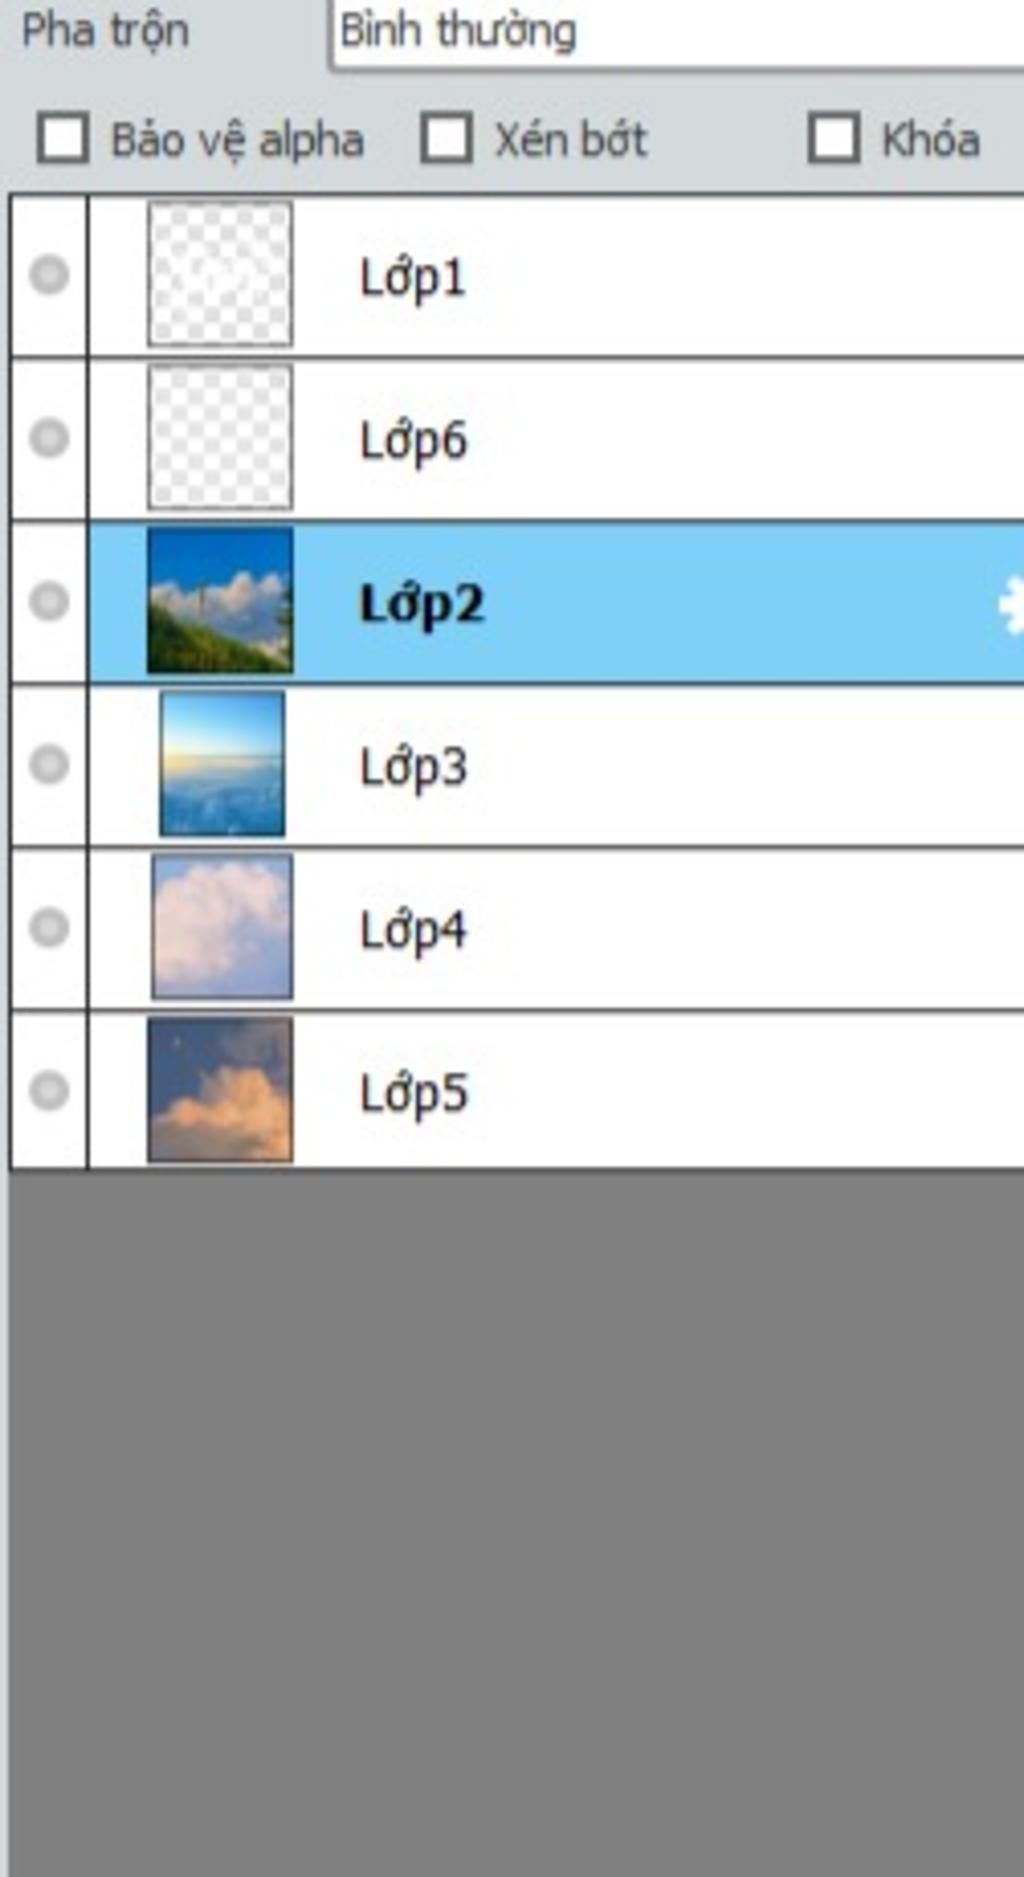The height and width of the screenshot is (1877, 1024).
Task: Check the Khóa lock checkbox
Action: point(833,138)
